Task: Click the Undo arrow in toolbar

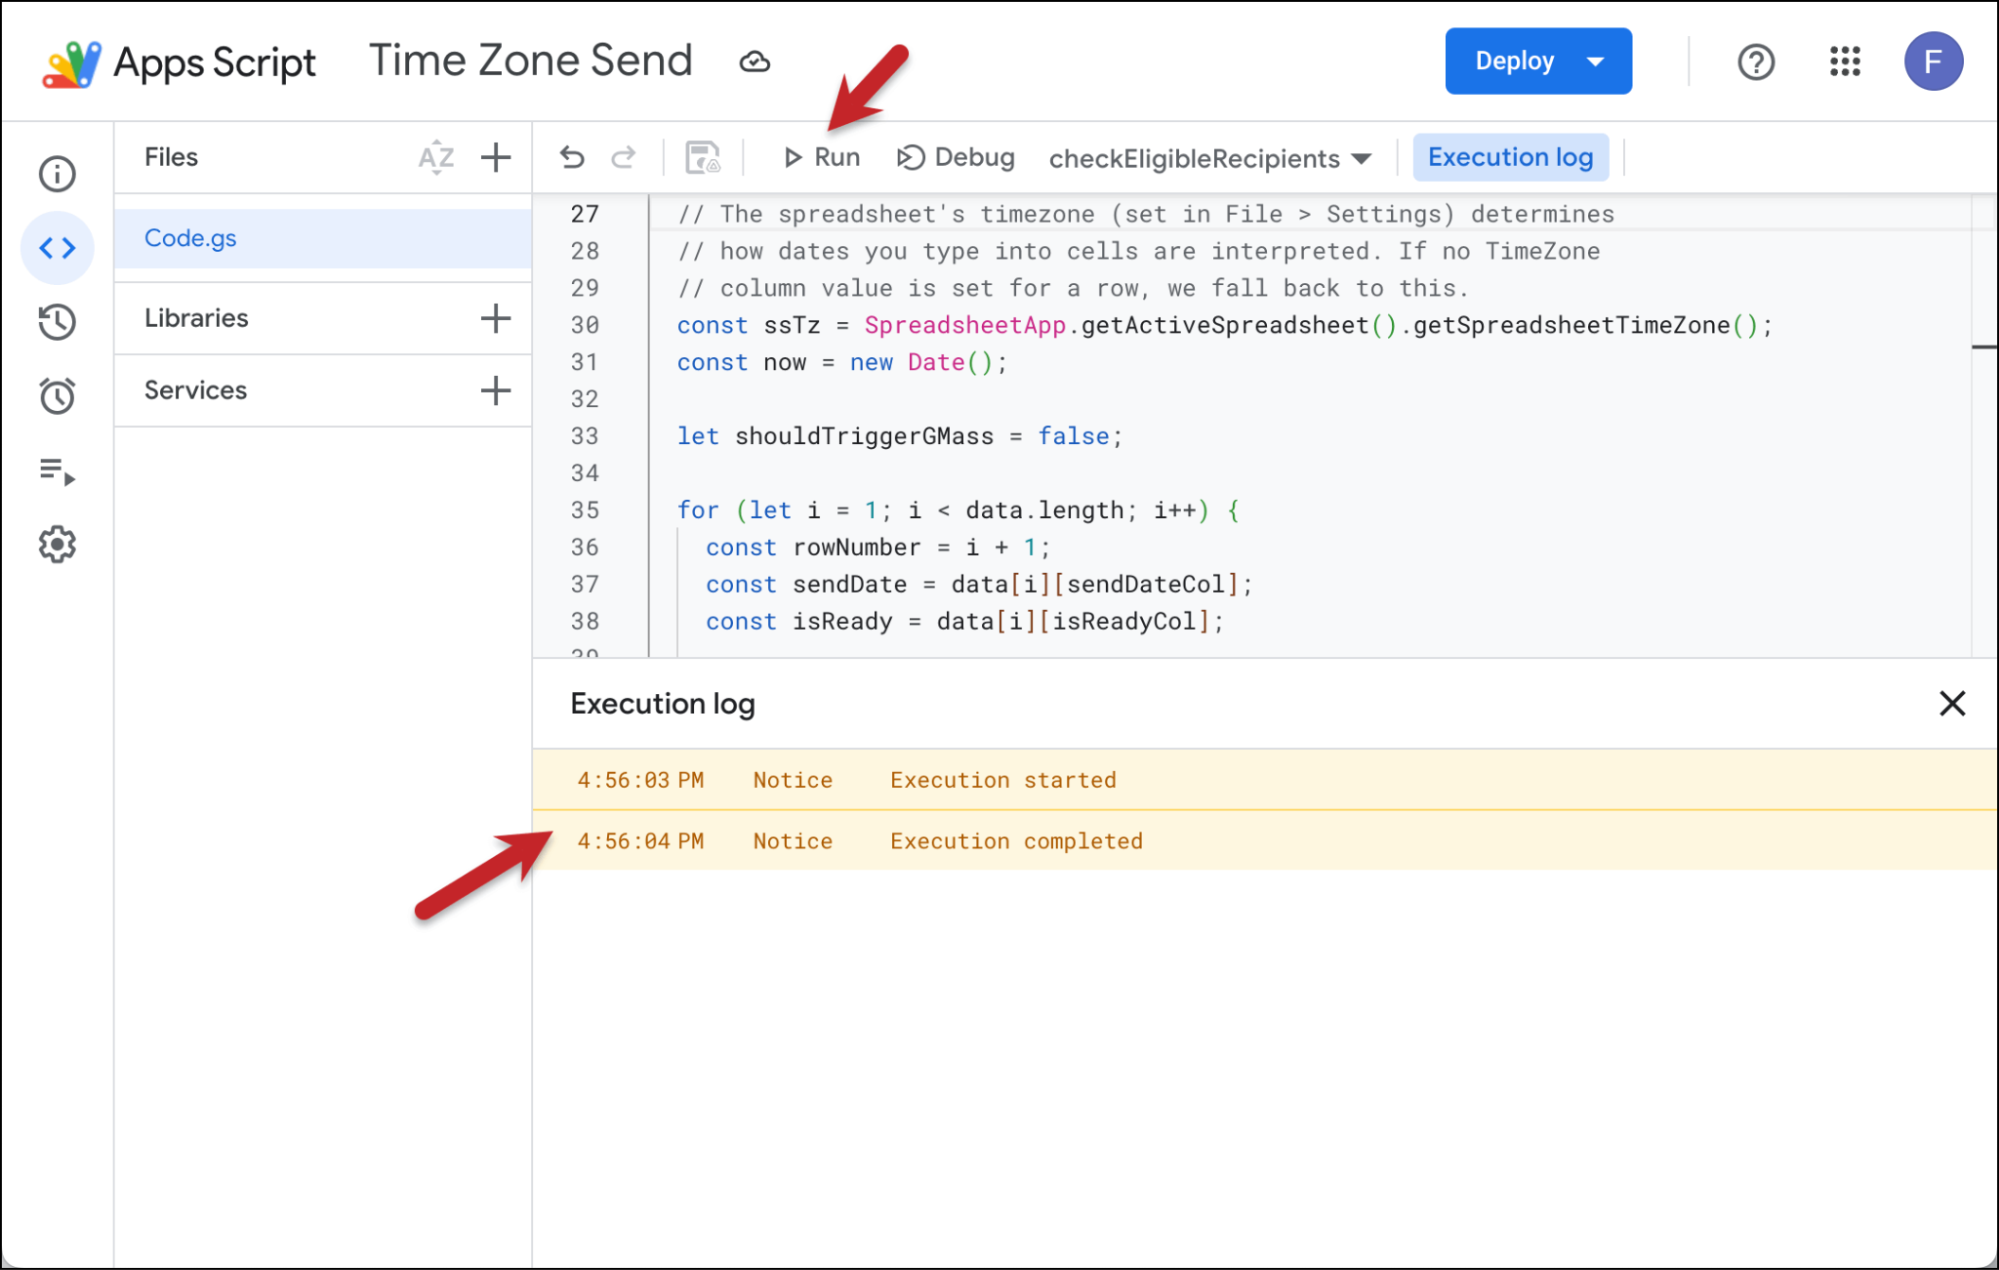Action: (572, 158)
